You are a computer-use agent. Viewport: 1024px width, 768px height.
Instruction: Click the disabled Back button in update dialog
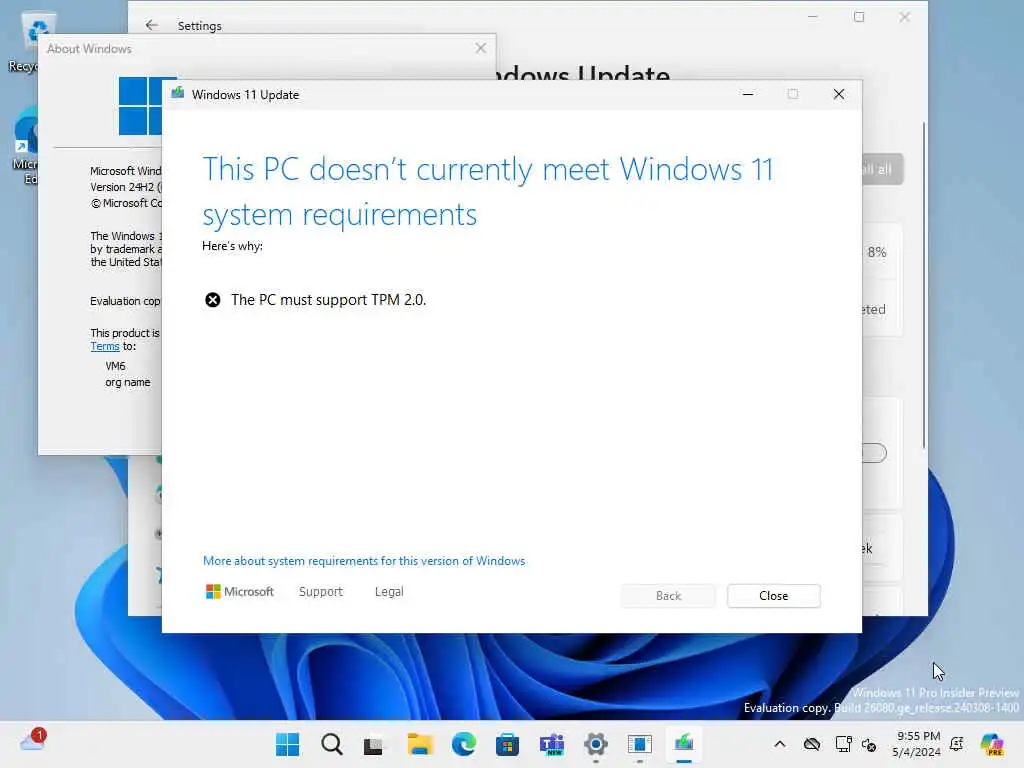click(668, 596)
